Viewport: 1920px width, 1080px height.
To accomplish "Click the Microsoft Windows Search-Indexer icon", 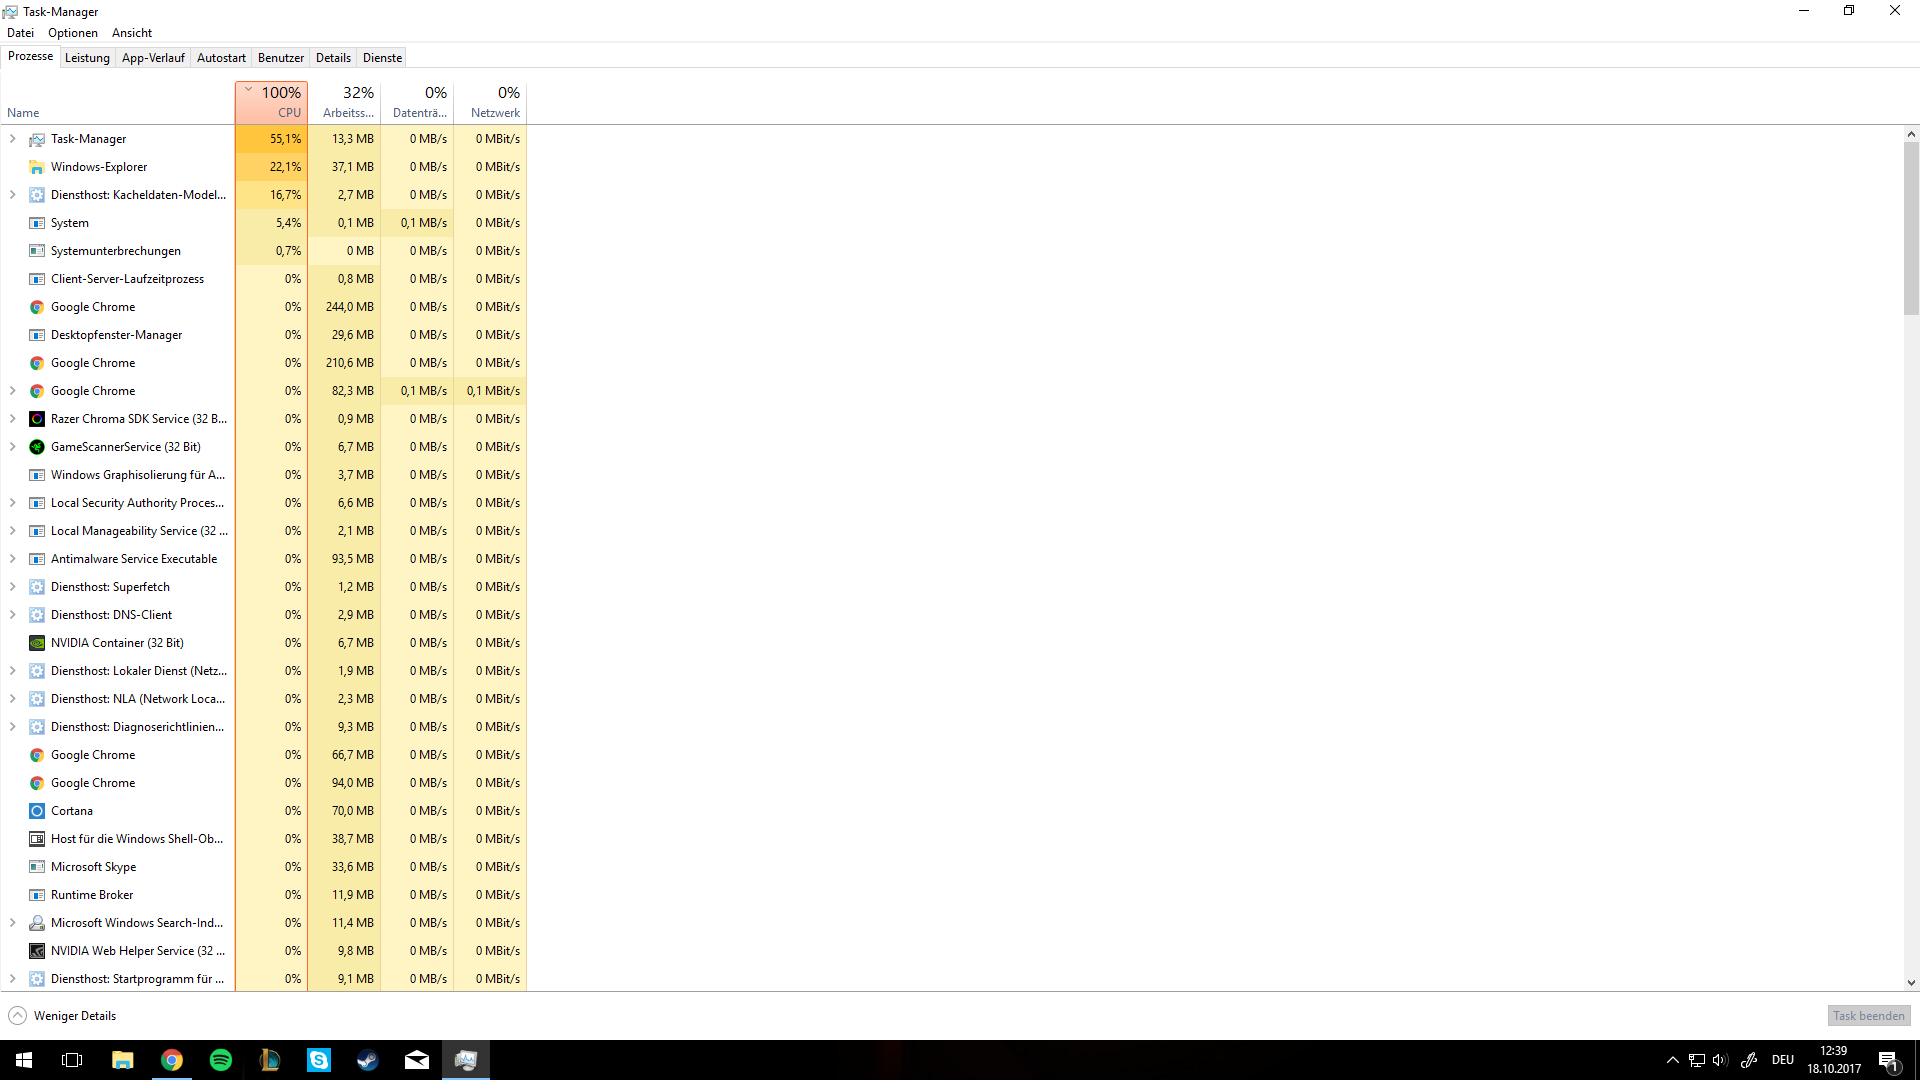I will [37, 923].
